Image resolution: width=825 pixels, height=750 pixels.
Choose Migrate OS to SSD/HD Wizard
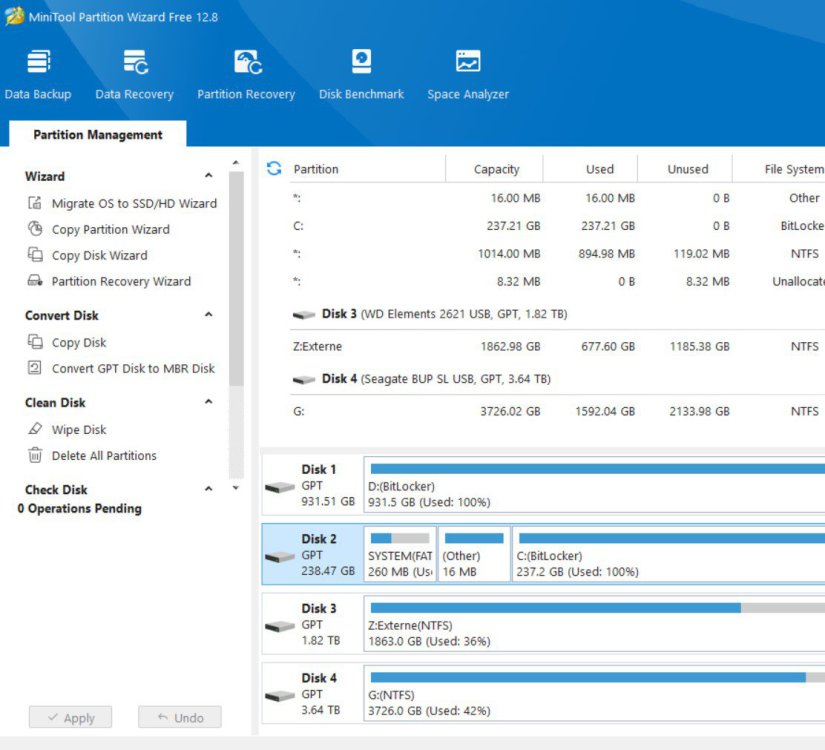point(134,203)
